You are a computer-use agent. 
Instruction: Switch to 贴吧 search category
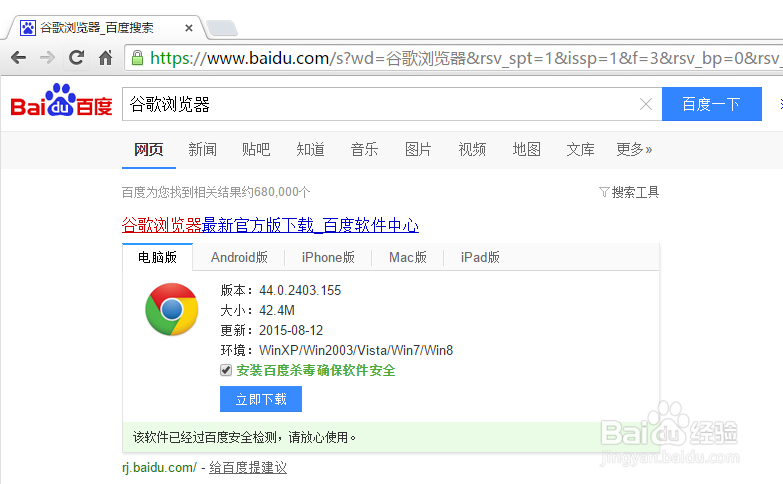click(256, 149)
